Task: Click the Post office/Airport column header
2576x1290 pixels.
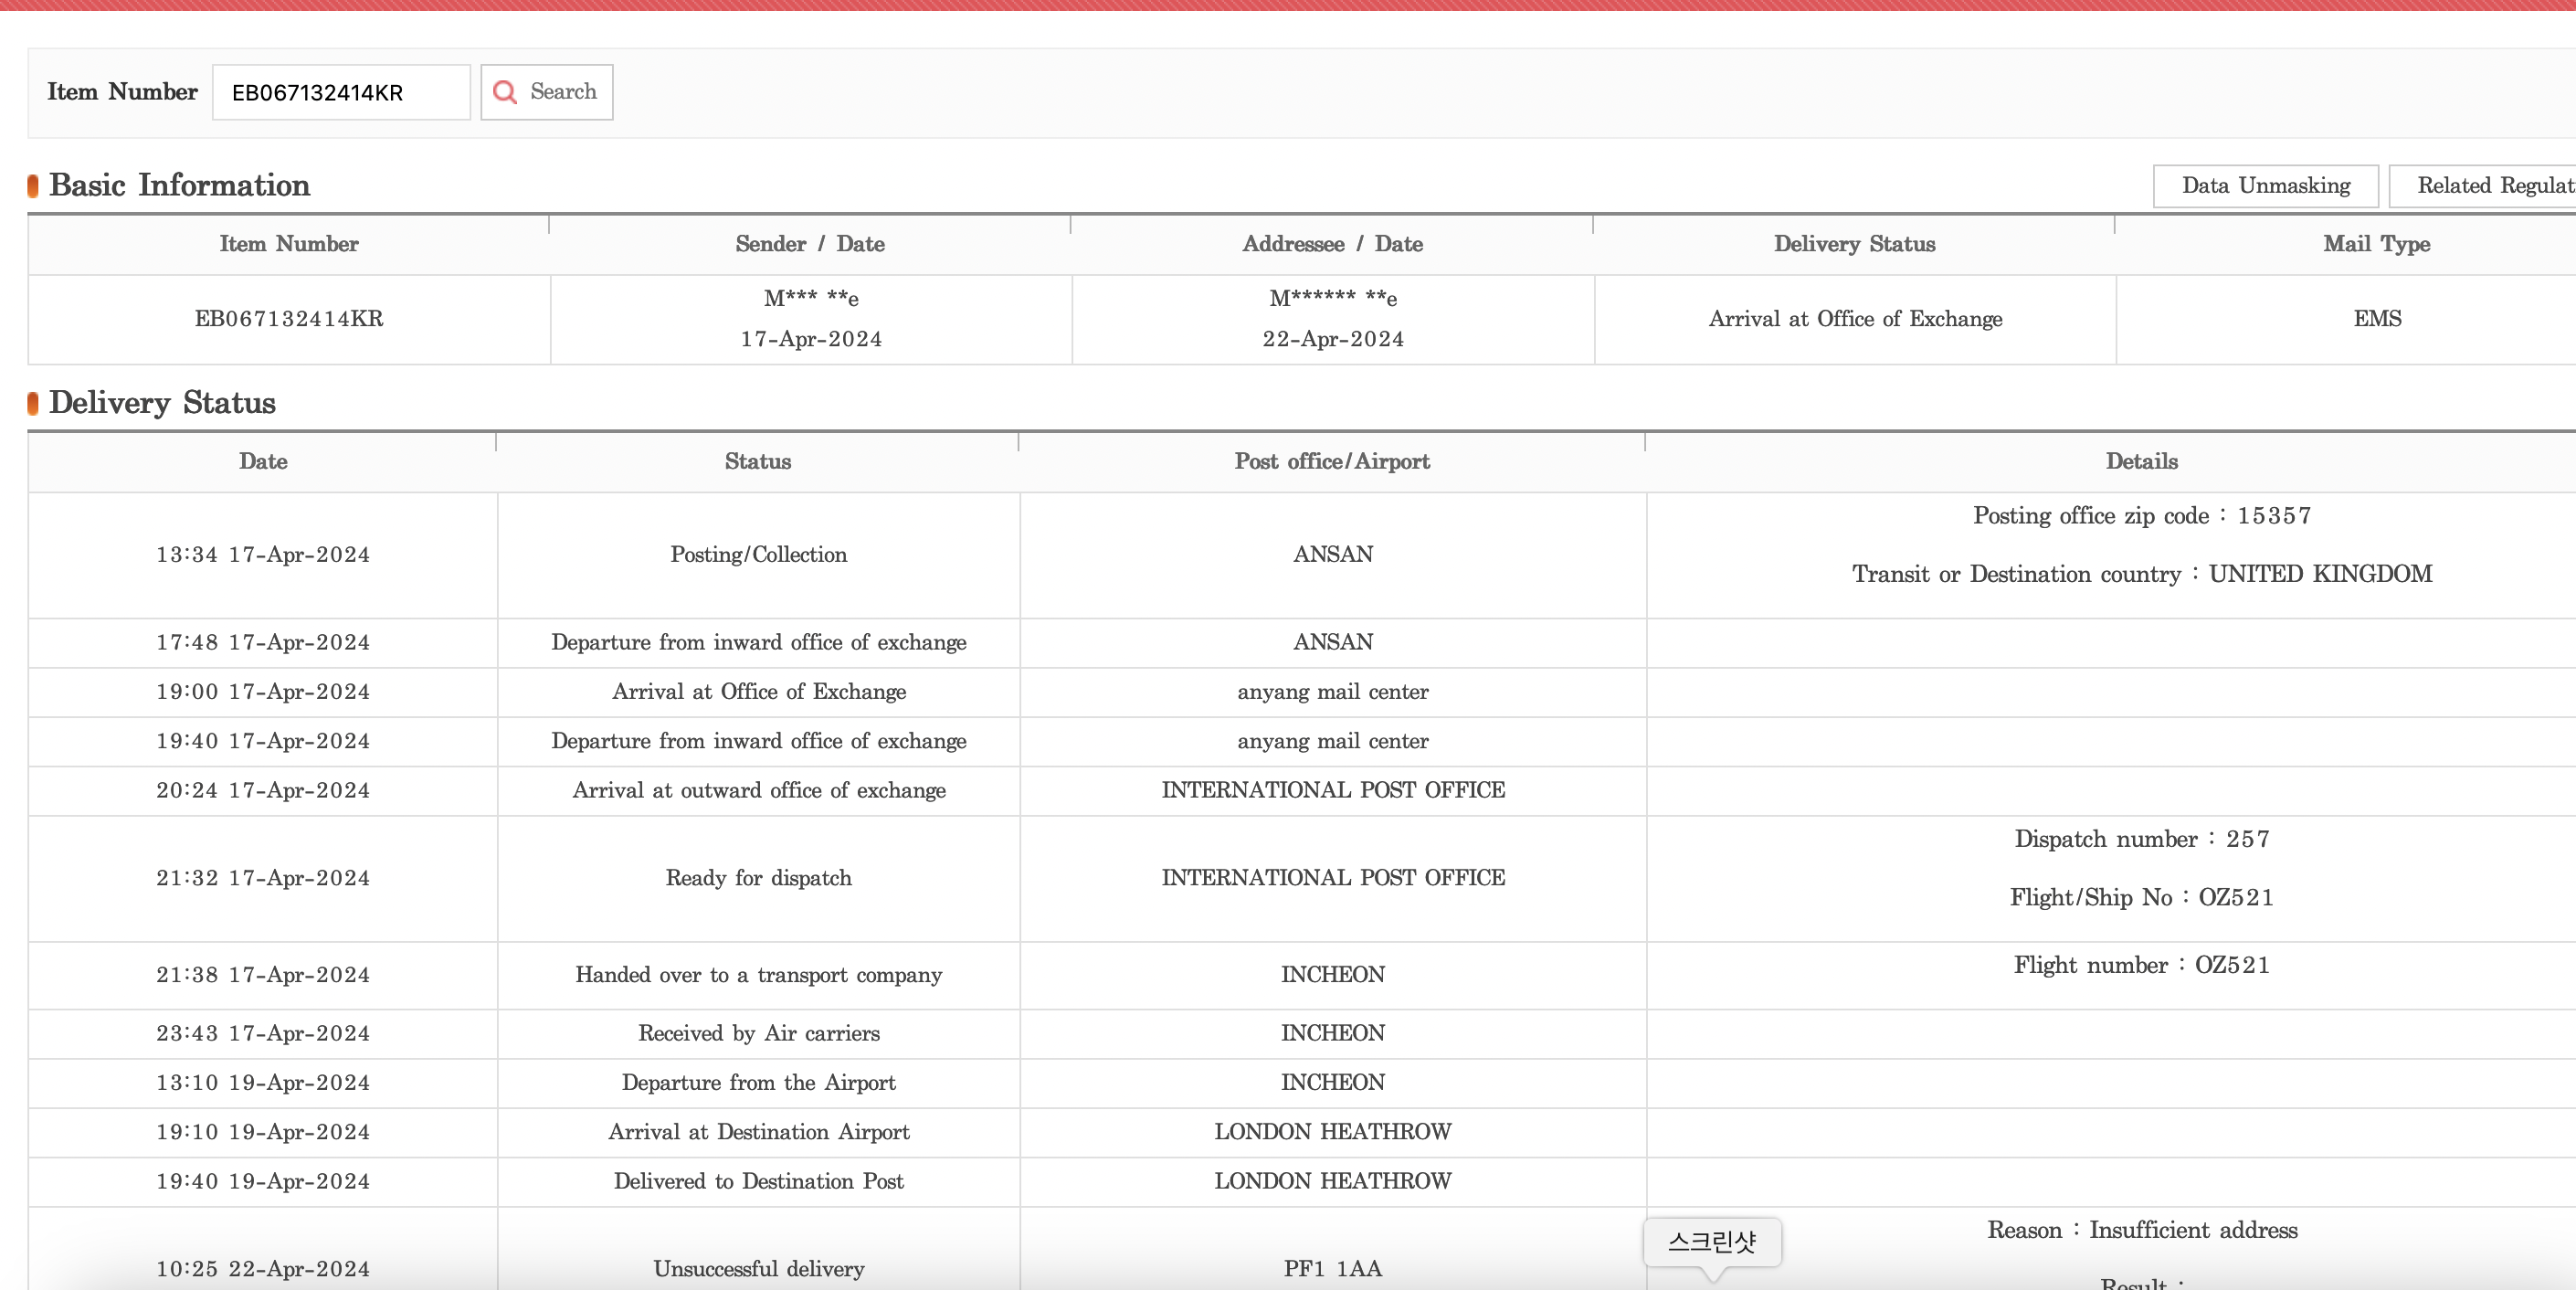Action: click(1332, 461)
